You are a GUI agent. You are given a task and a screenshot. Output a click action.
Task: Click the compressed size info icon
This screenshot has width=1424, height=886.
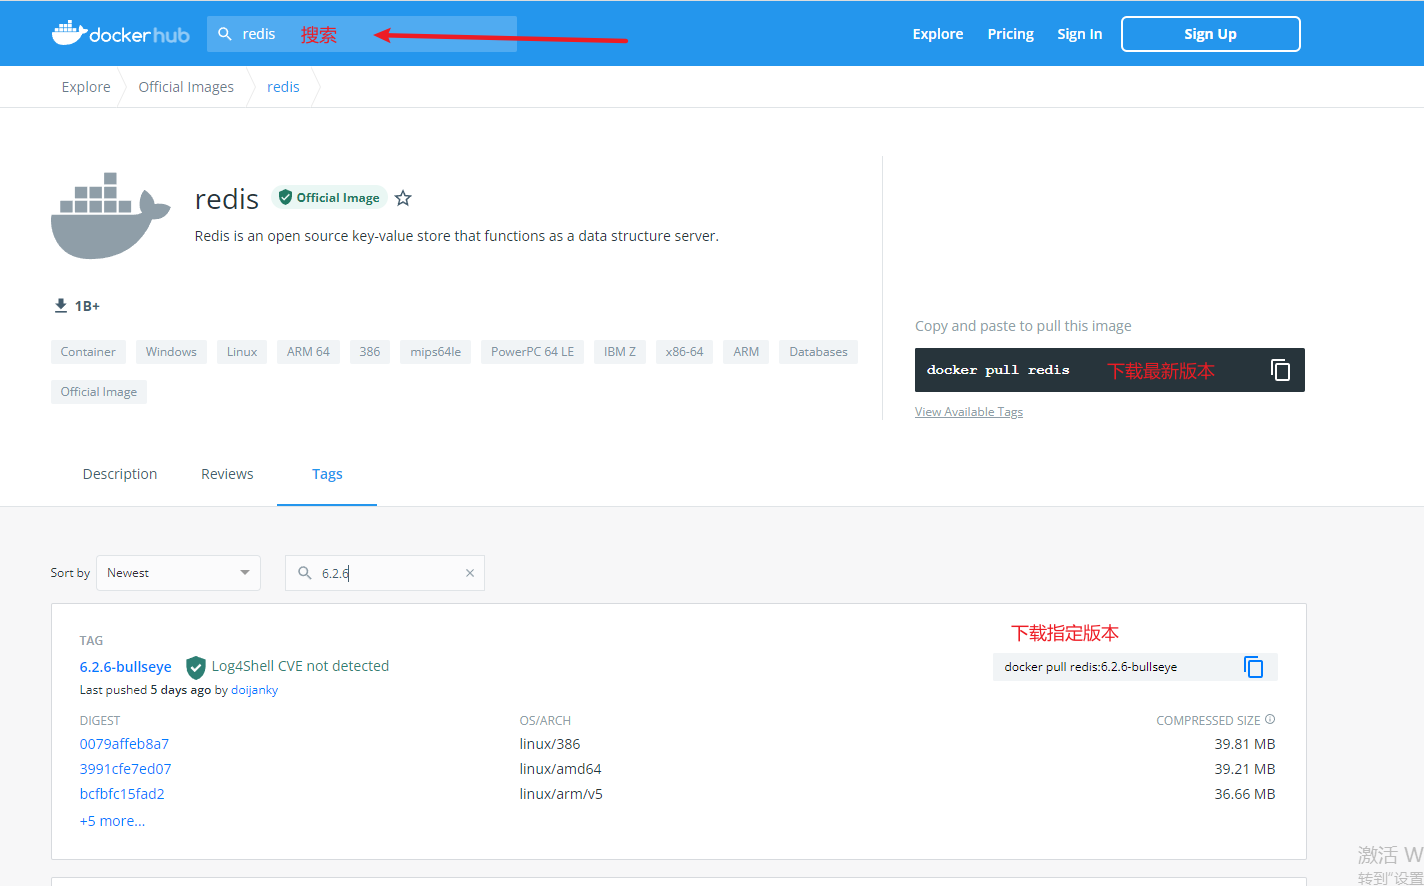click(x=1270, y=719)
